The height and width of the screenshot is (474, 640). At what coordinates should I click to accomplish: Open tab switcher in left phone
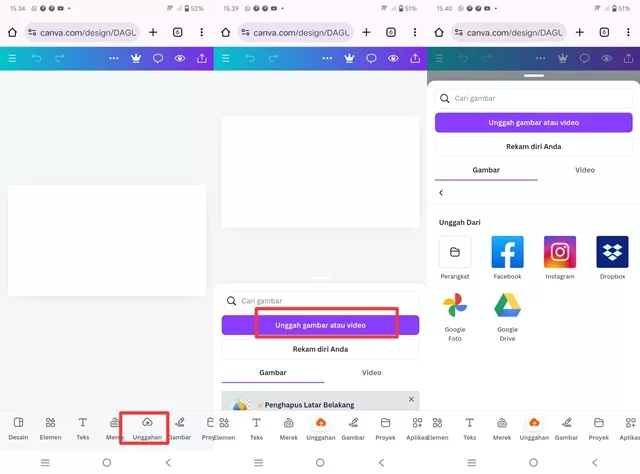tap(178, 32)
